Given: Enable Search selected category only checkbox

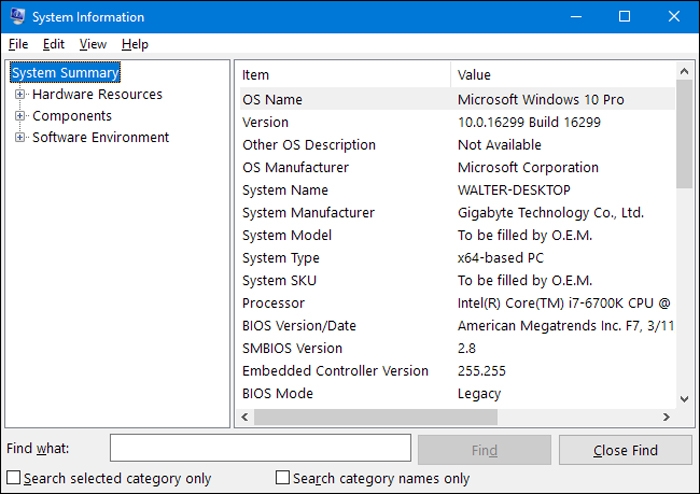Looking at the screenshot, I should [13, 478].
